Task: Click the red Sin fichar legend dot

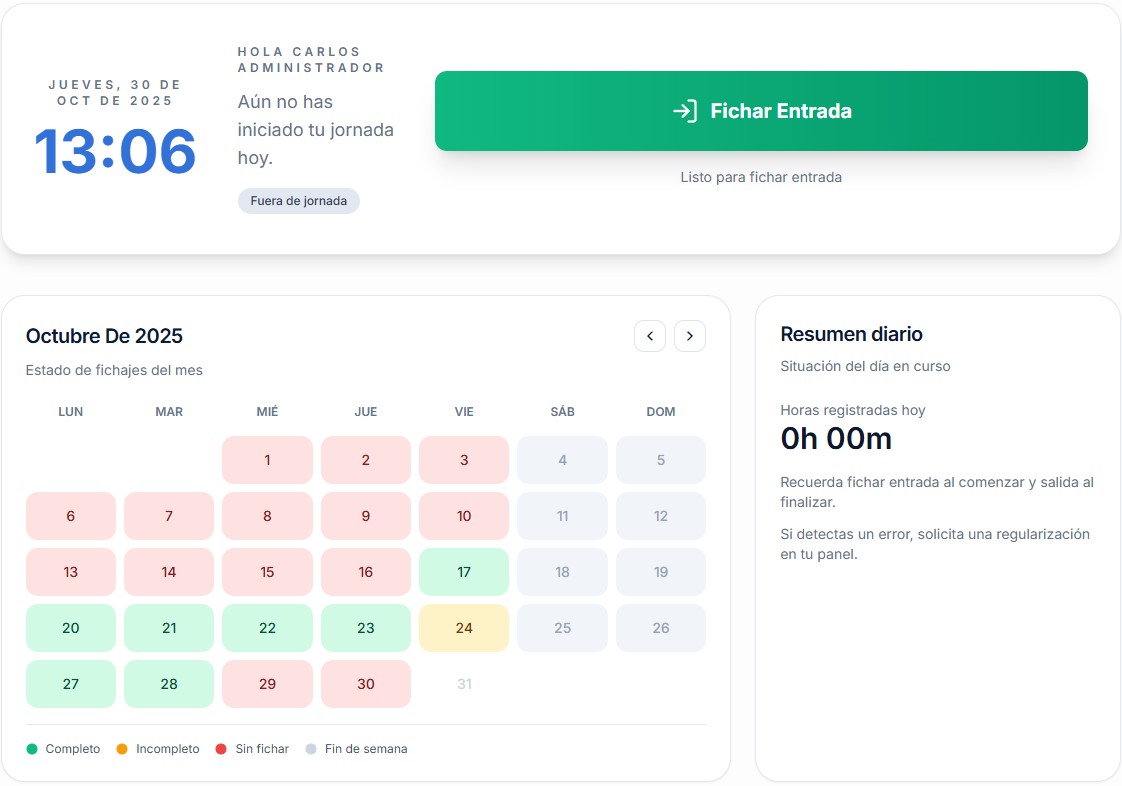Action: point(220,748)
